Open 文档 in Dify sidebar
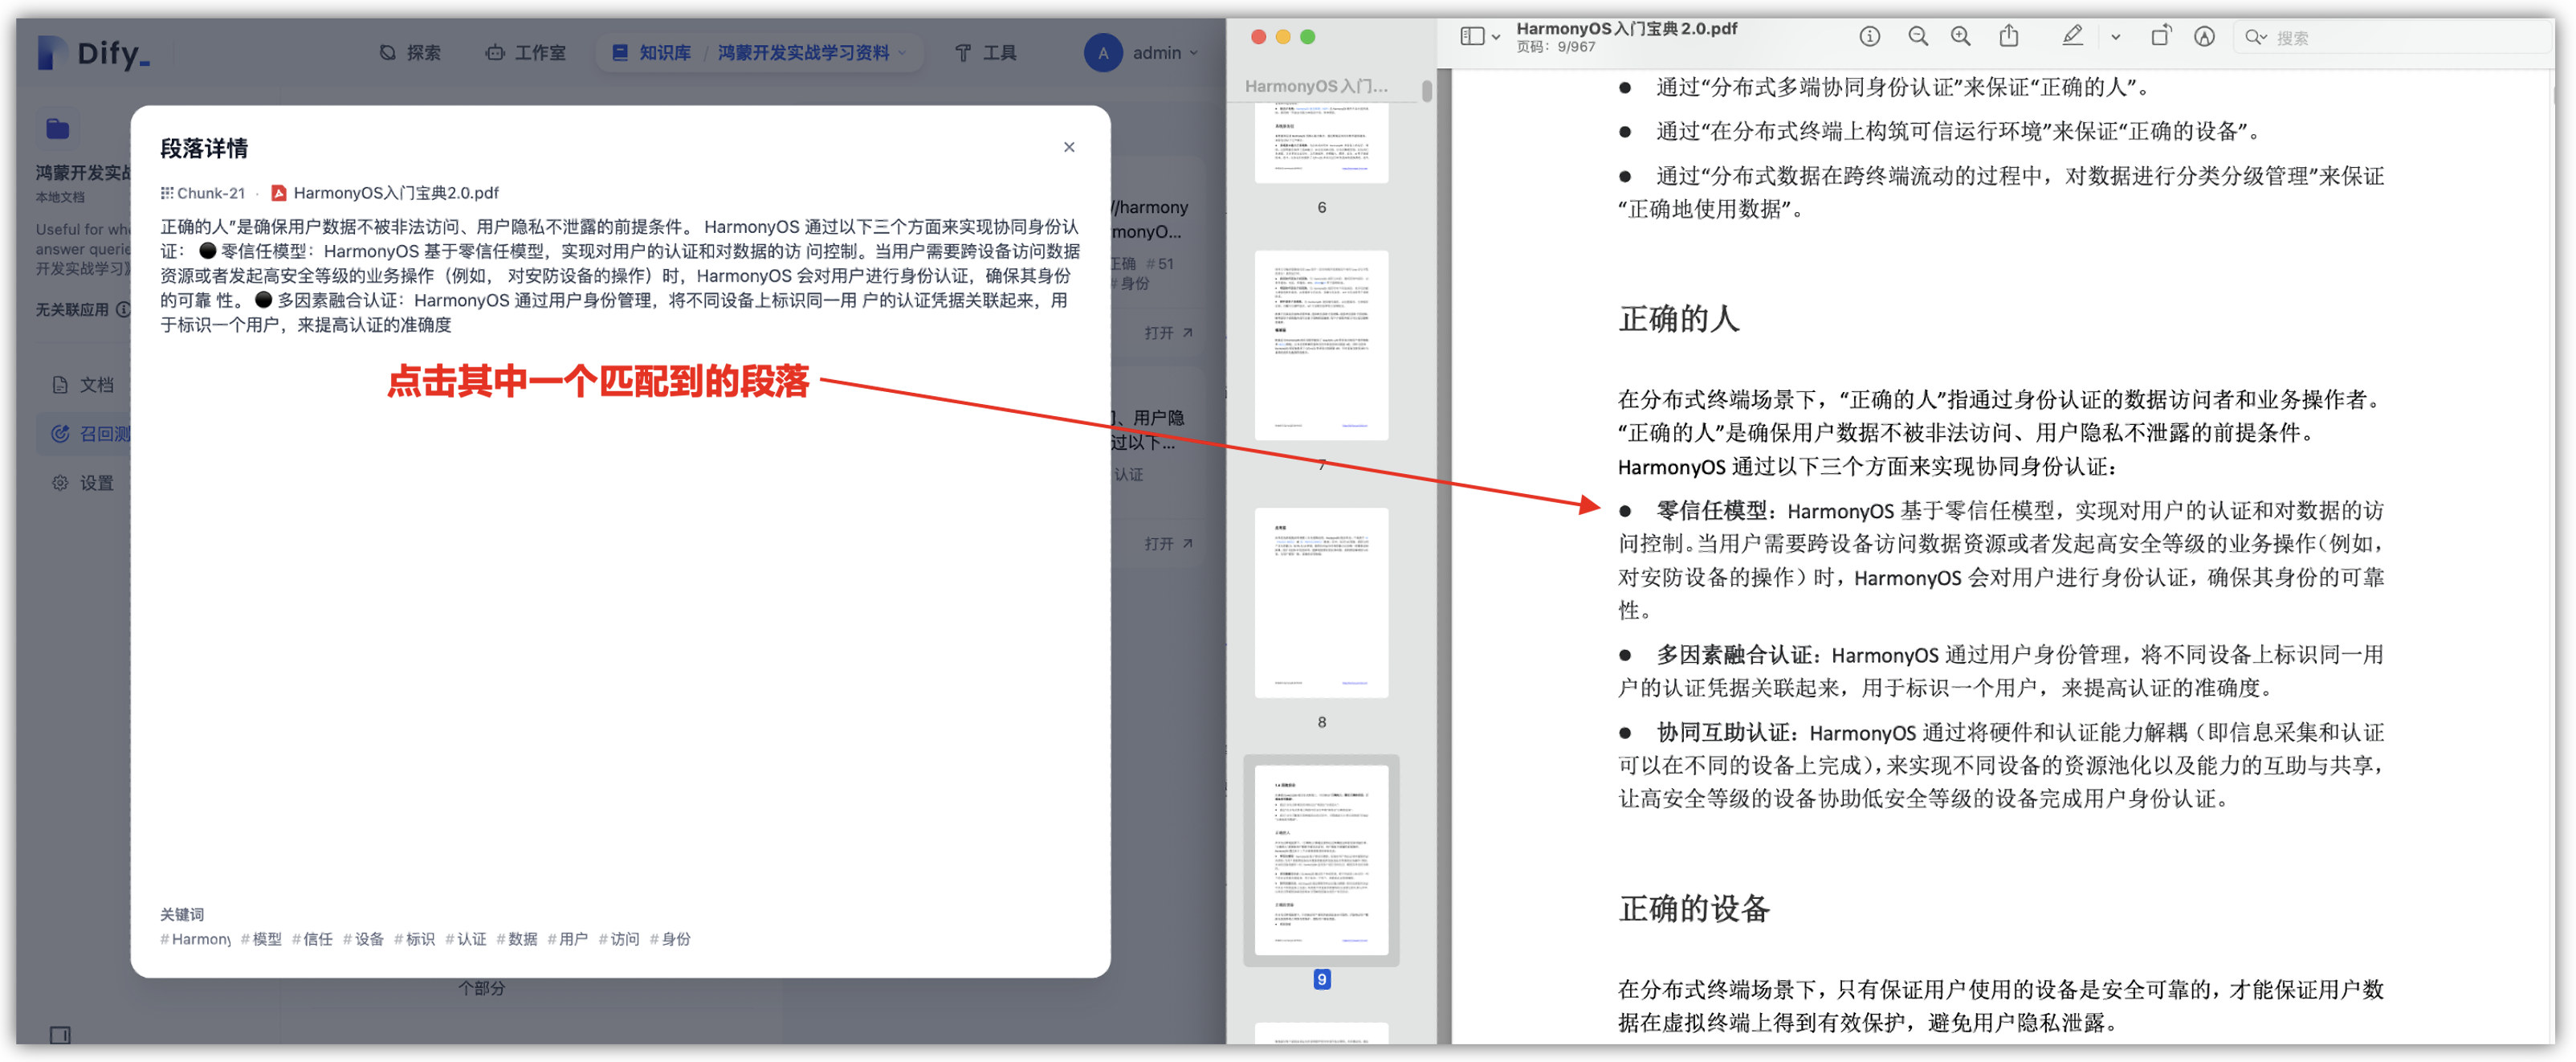 pos(84,385)
